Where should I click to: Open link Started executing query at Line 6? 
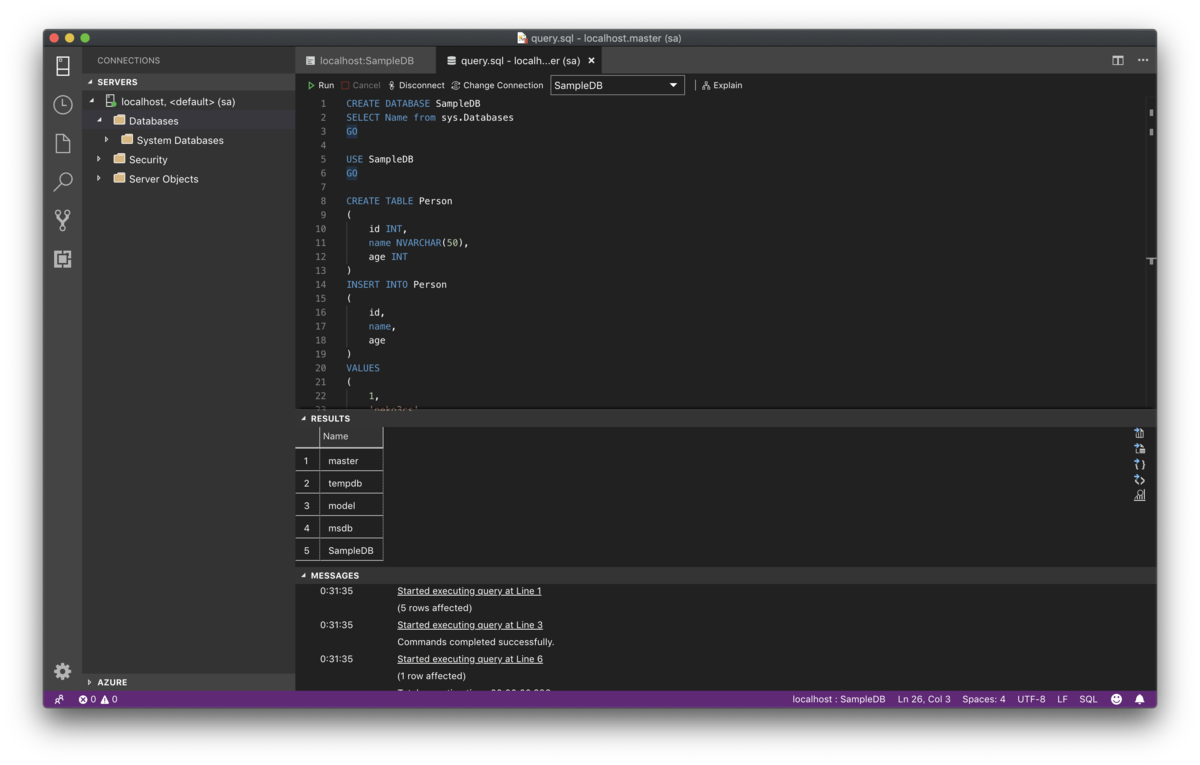pos(470,659)
